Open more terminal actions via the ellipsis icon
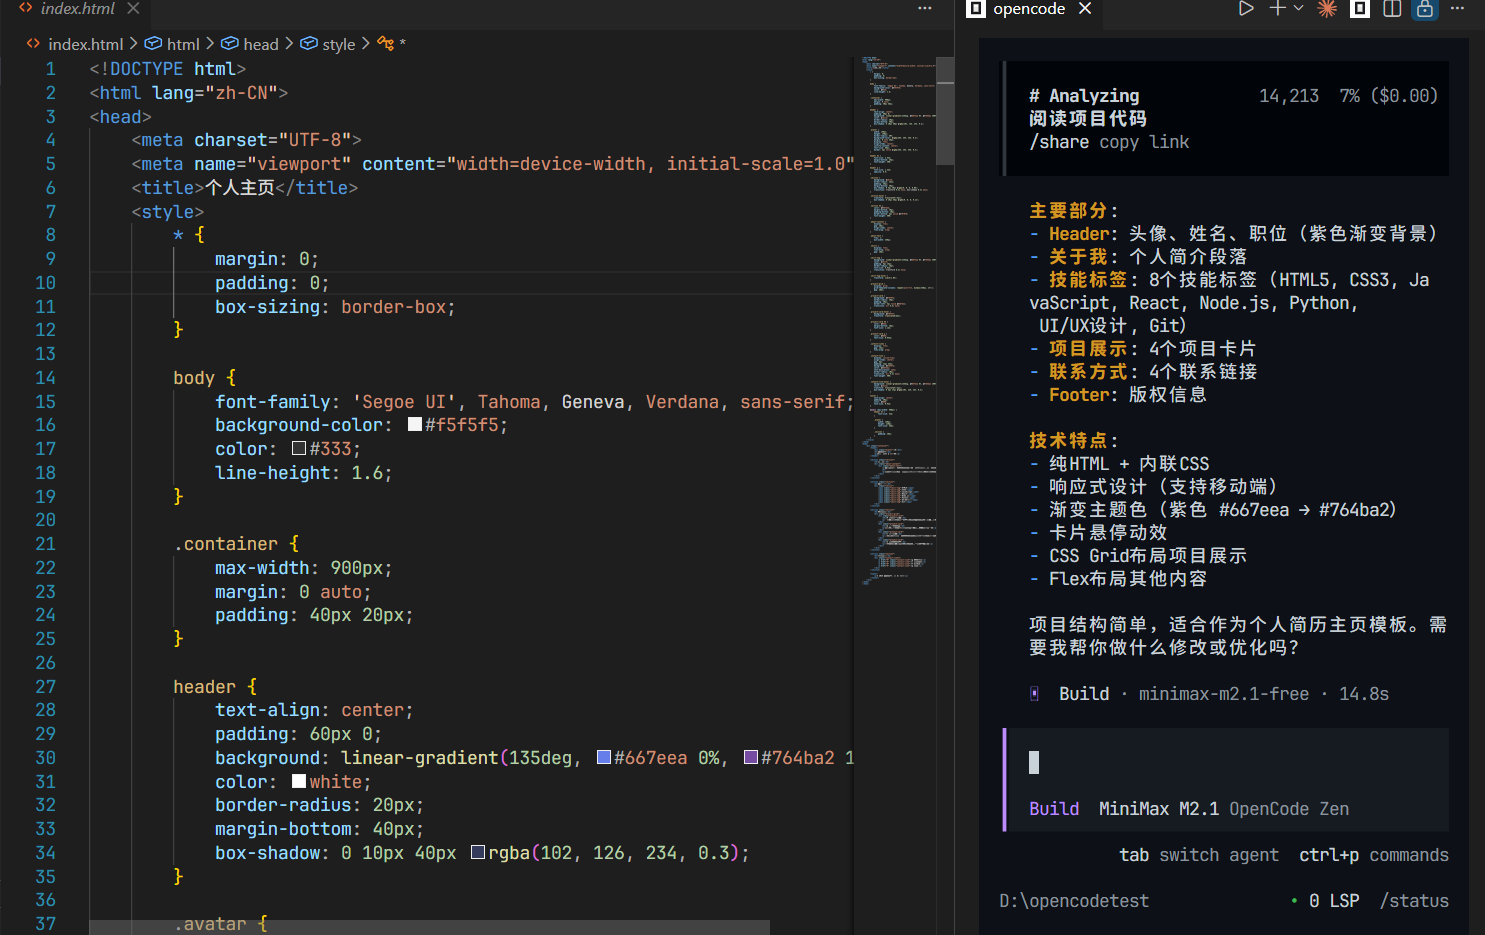The width and height of the screenshot is (1485, 935). pyautogui.click(x=1457, y=9)
